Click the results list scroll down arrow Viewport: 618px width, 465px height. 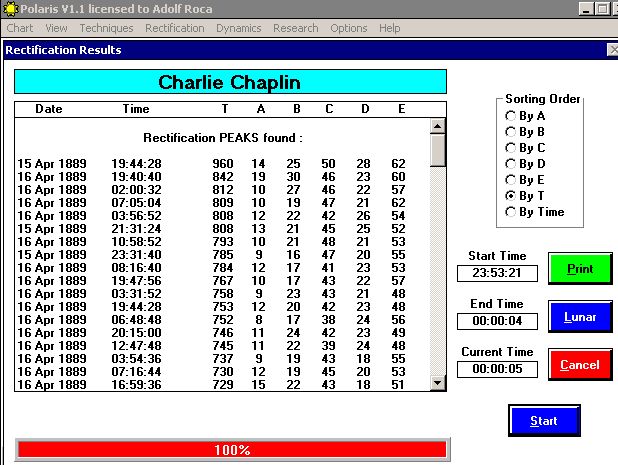(x=437, y=383)
